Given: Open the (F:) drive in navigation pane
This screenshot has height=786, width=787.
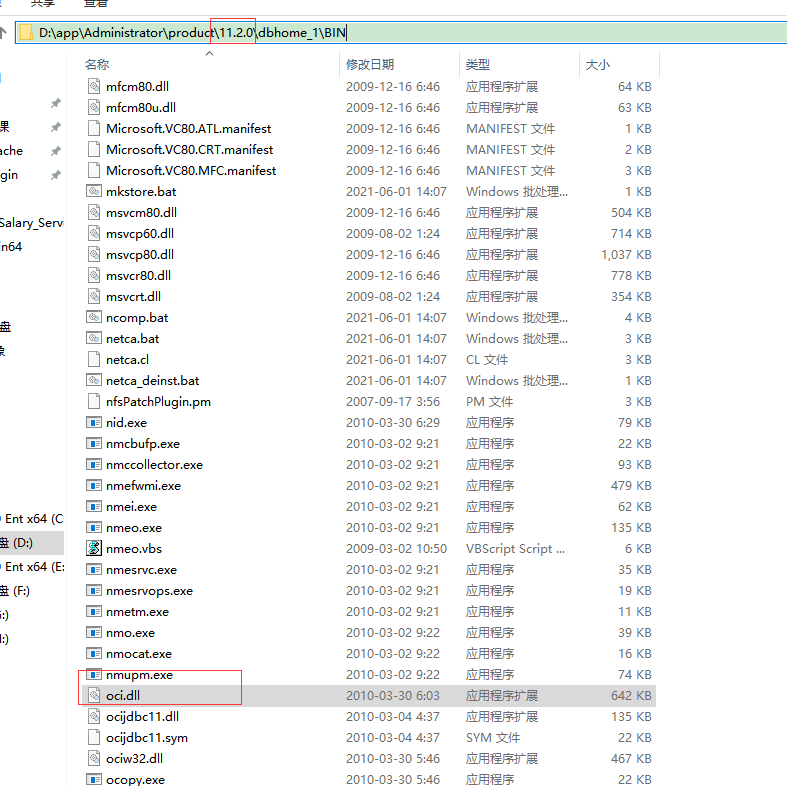Looking at the screenshot, I should click(15, 591).
